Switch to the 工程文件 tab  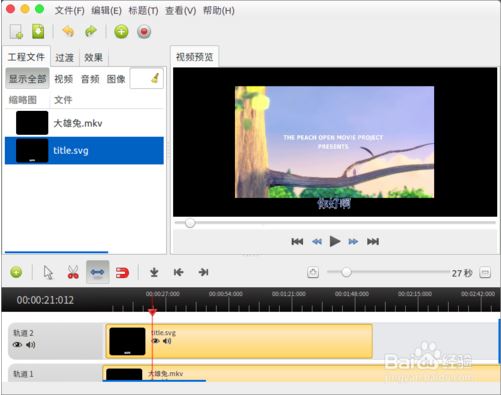click(x=26, y=57)
